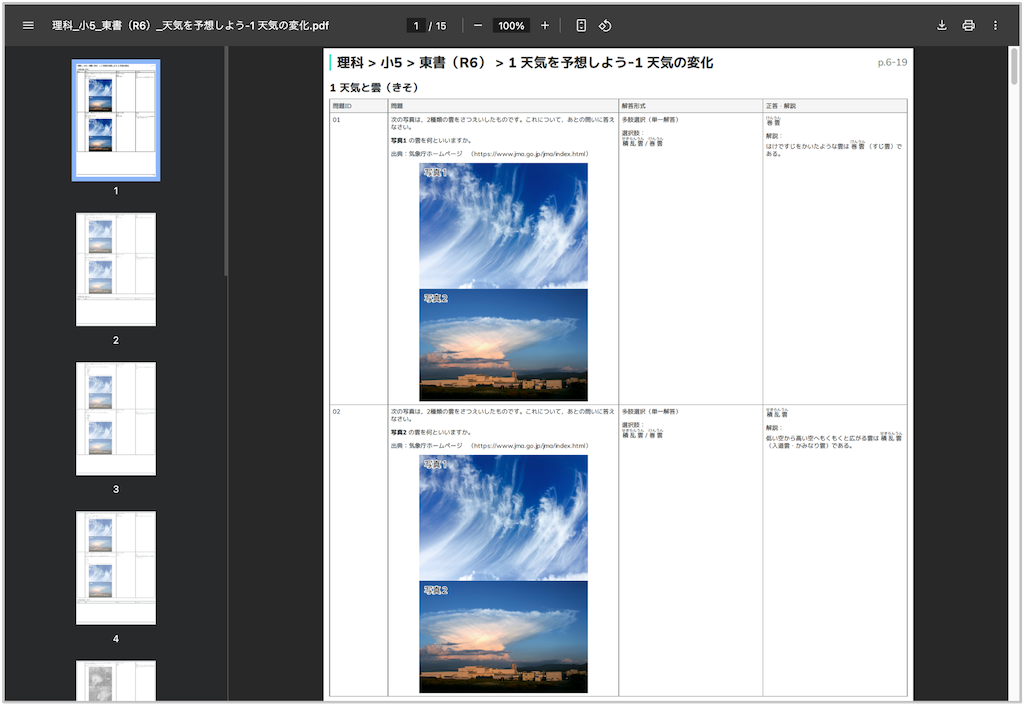Image resolution: width=1024 pixels, height=705 pixels.
Task: Go to page 4 thumbnail
Action: pos(116,568)
